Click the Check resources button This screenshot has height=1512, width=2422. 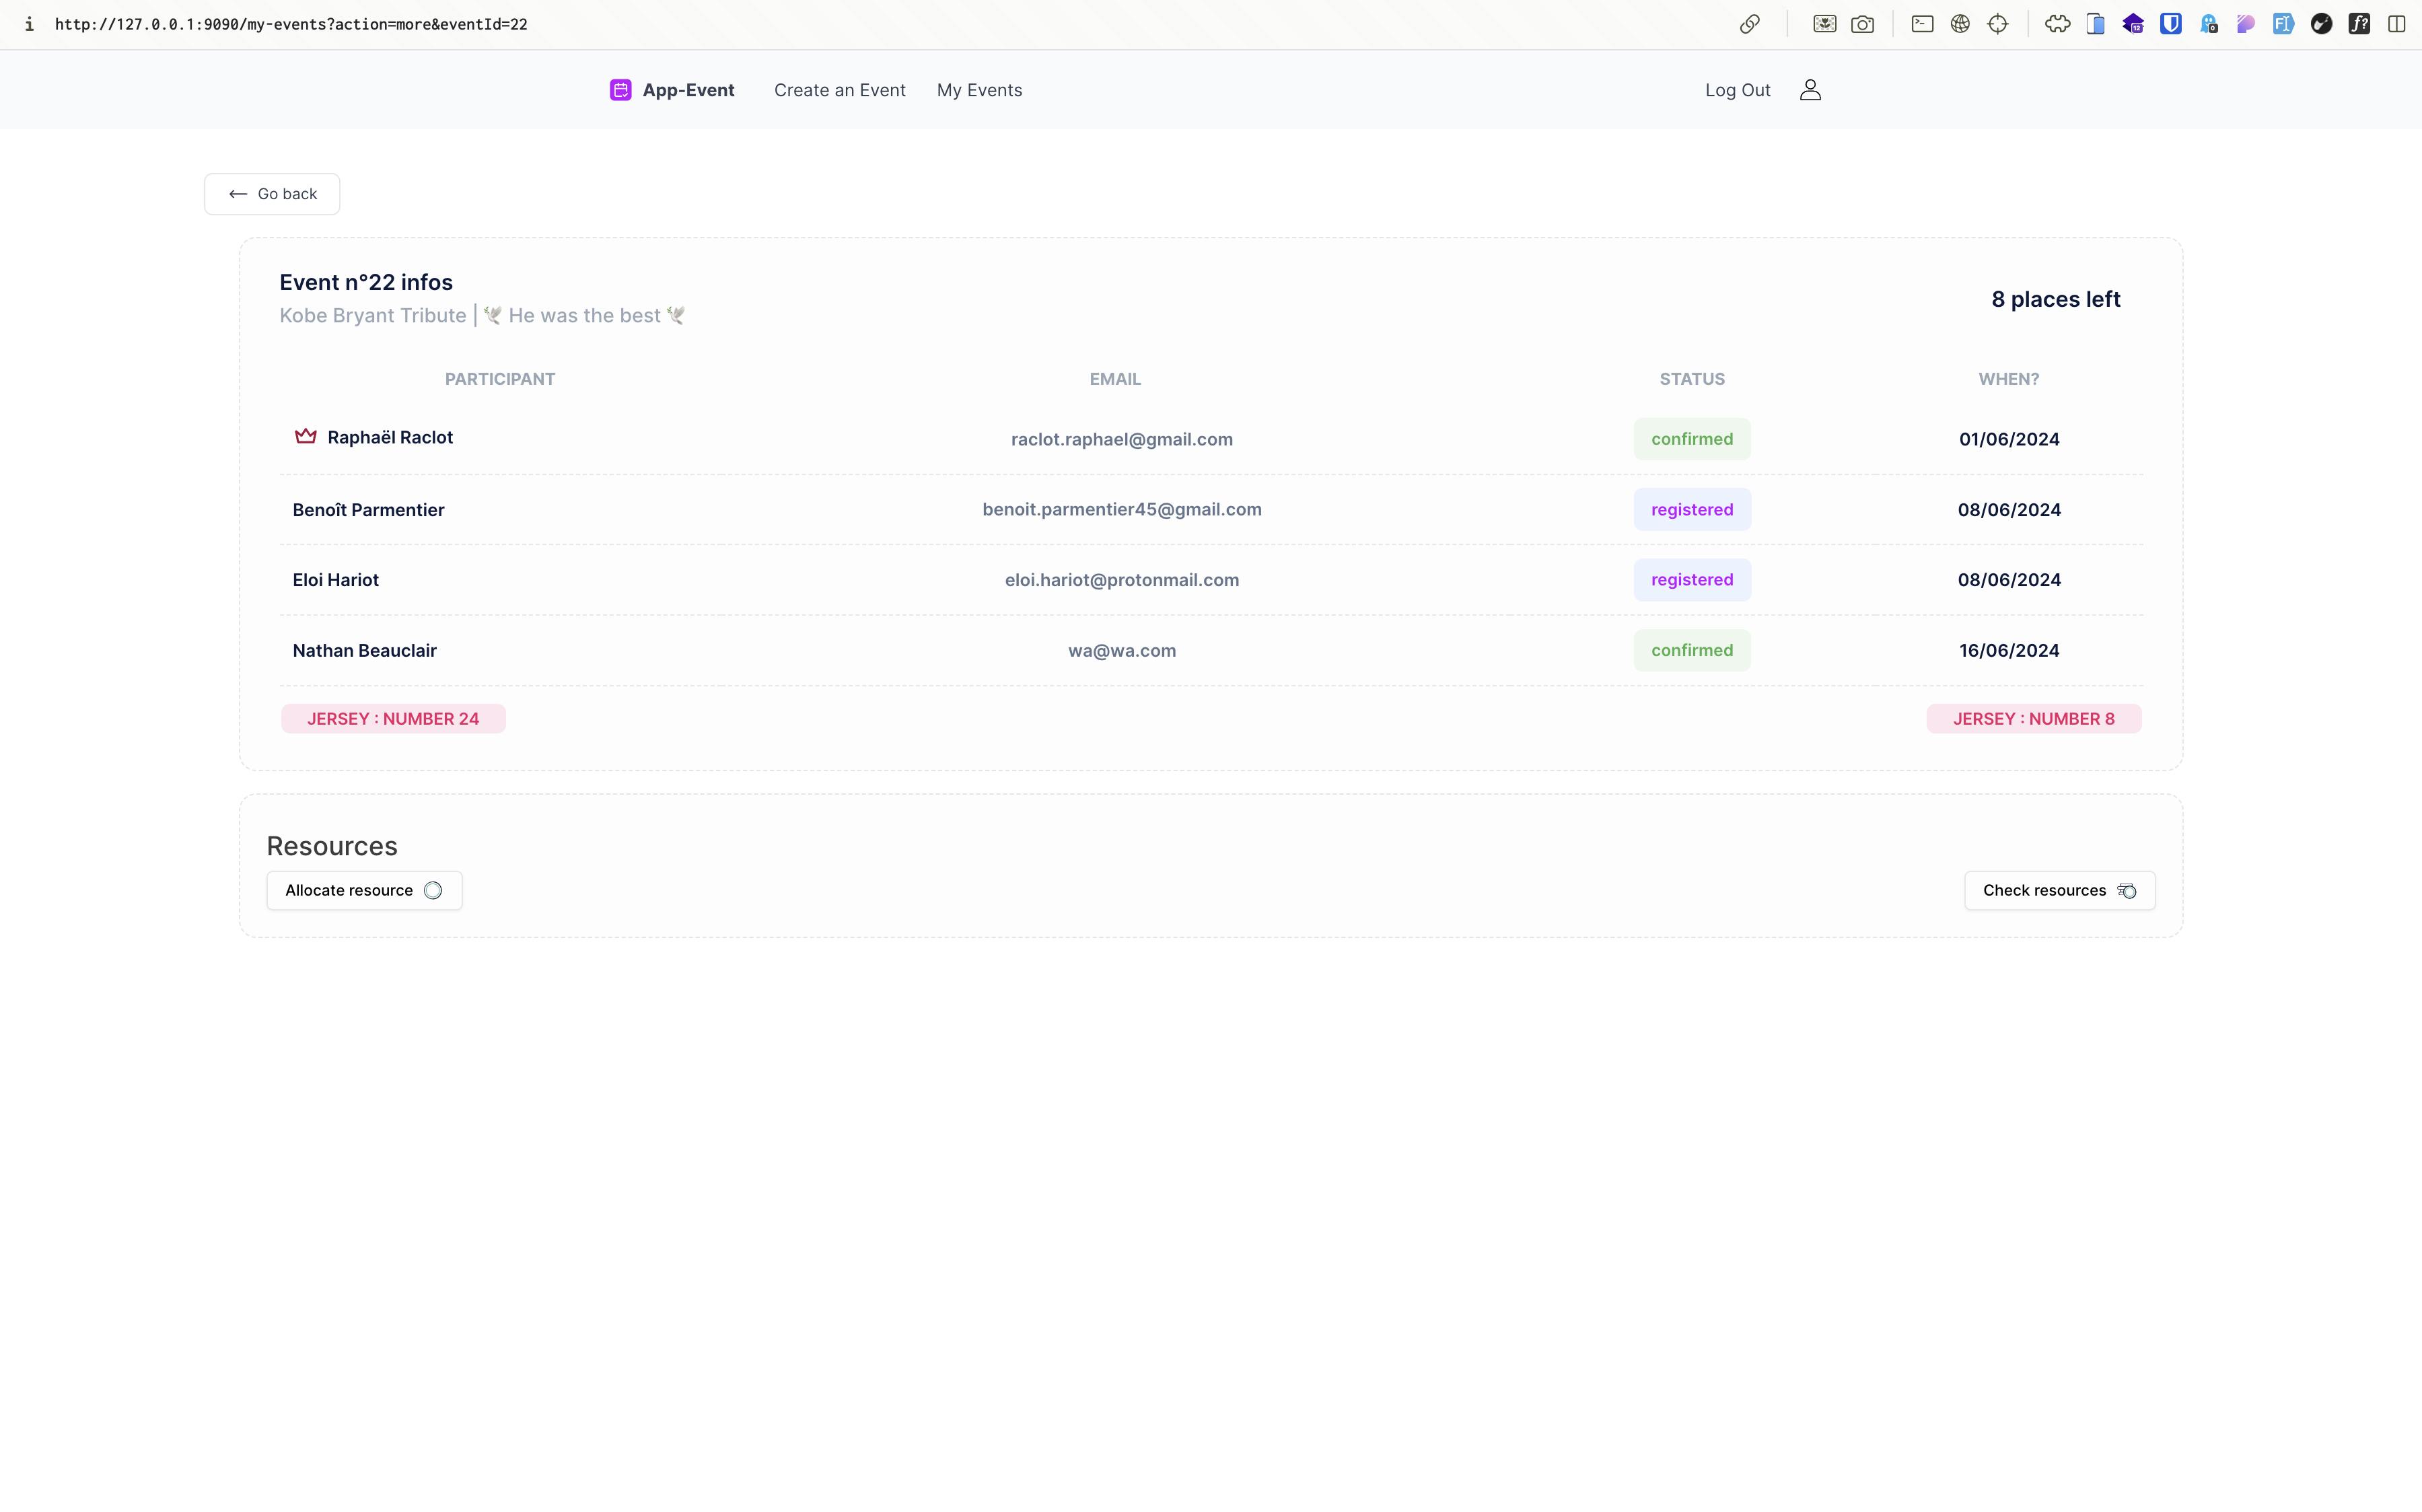(x=2058, y=890)
